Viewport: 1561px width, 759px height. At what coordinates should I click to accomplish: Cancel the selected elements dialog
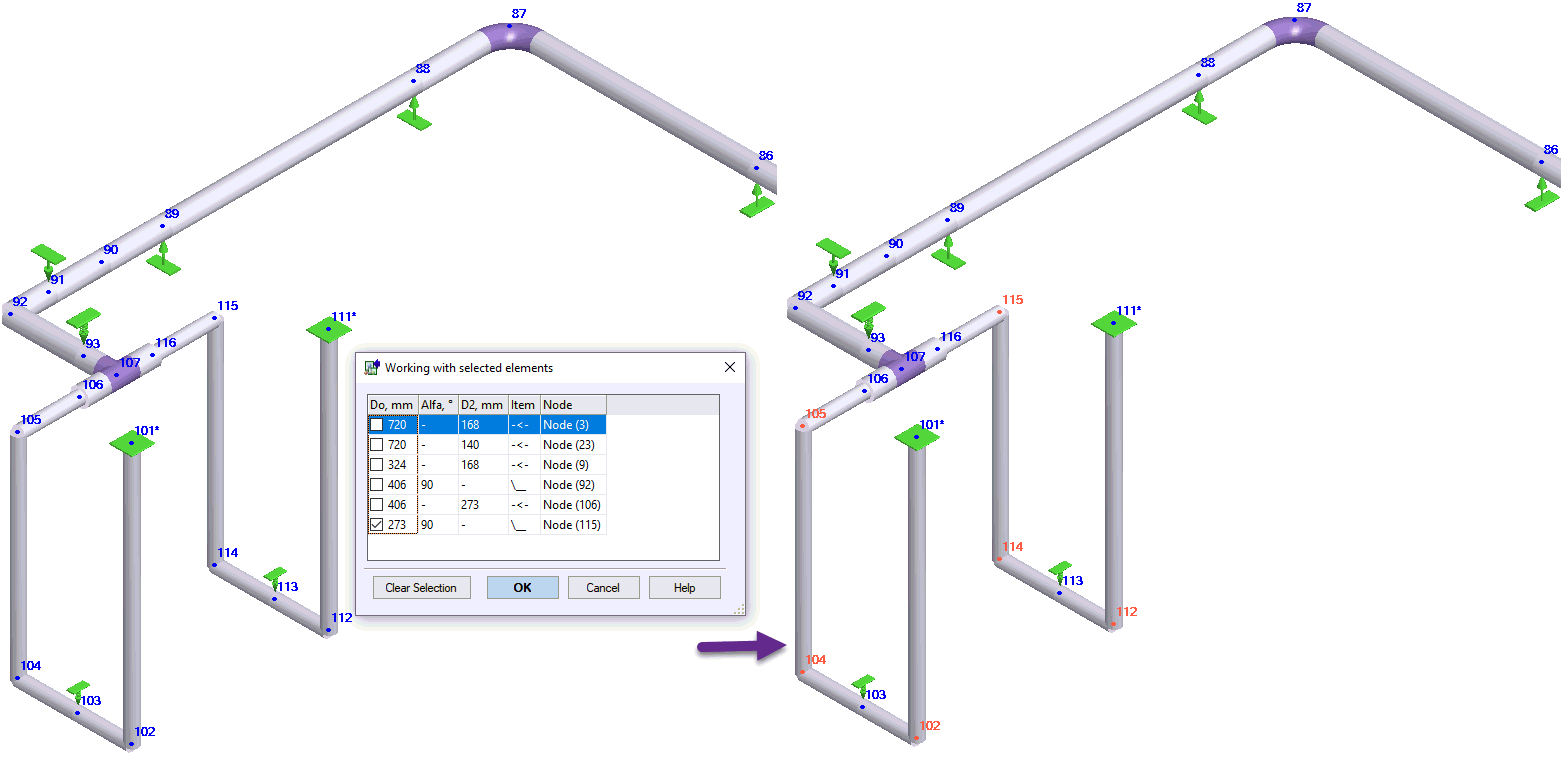click(x=603, y=588)
